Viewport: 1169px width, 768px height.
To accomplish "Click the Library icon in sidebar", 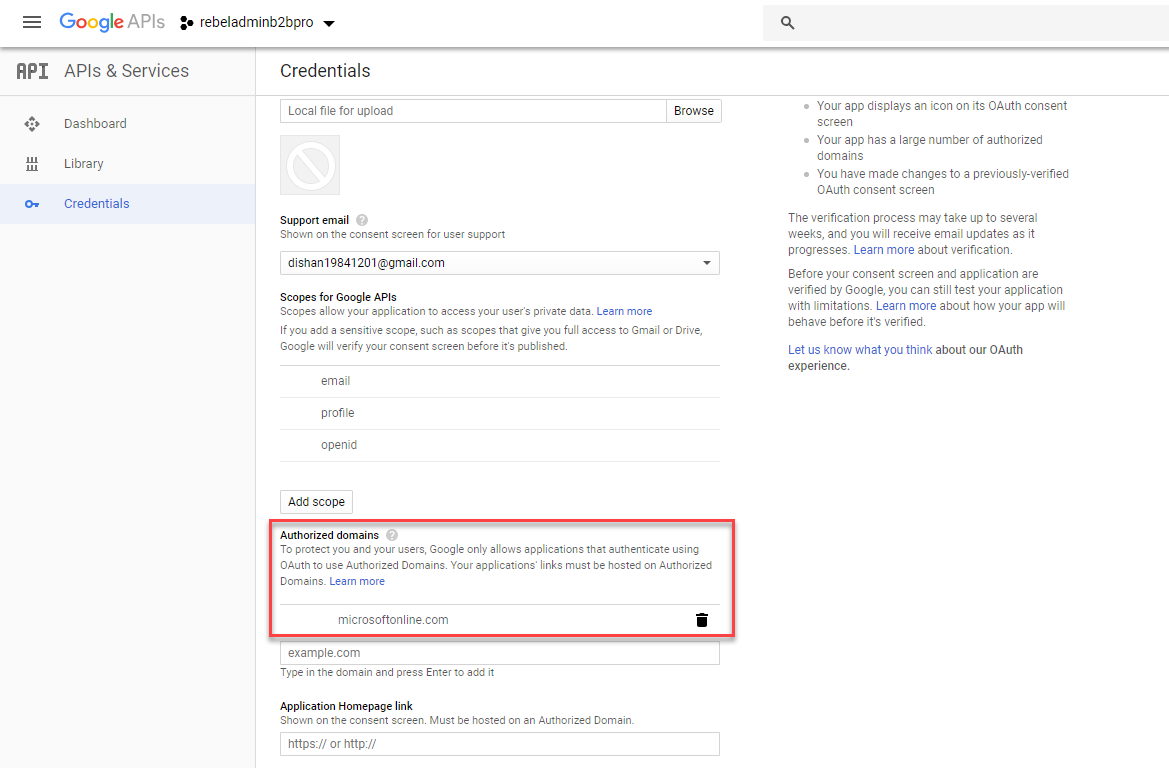I will pos(31,164).
